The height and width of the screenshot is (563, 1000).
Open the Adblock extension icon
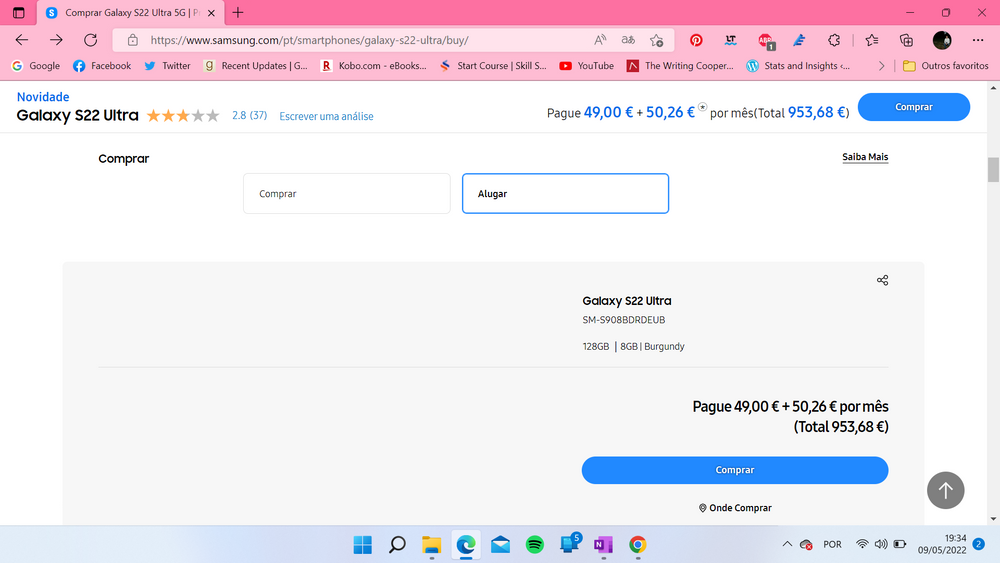click(765, 41)
